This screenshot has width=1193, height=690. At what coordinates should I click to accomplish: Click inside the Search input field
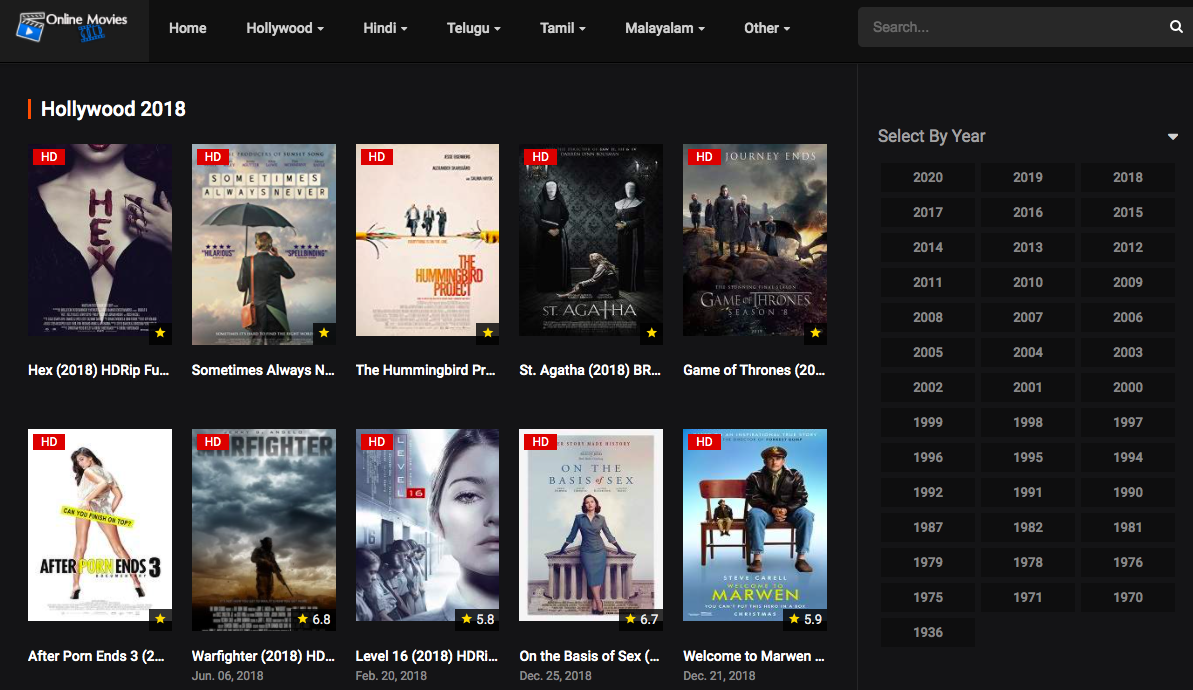click(x=1010, y=27)
